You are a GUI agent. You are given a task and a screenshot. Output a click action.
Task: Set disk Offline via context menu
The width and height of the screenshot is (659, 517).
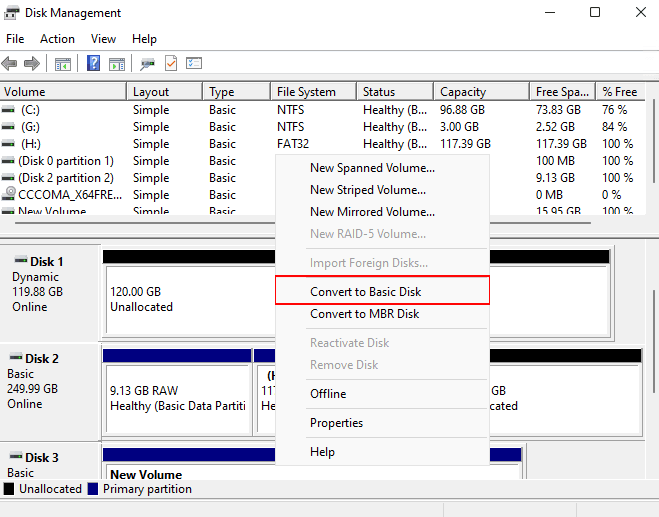pyautogui.click(x=328, y=394)
